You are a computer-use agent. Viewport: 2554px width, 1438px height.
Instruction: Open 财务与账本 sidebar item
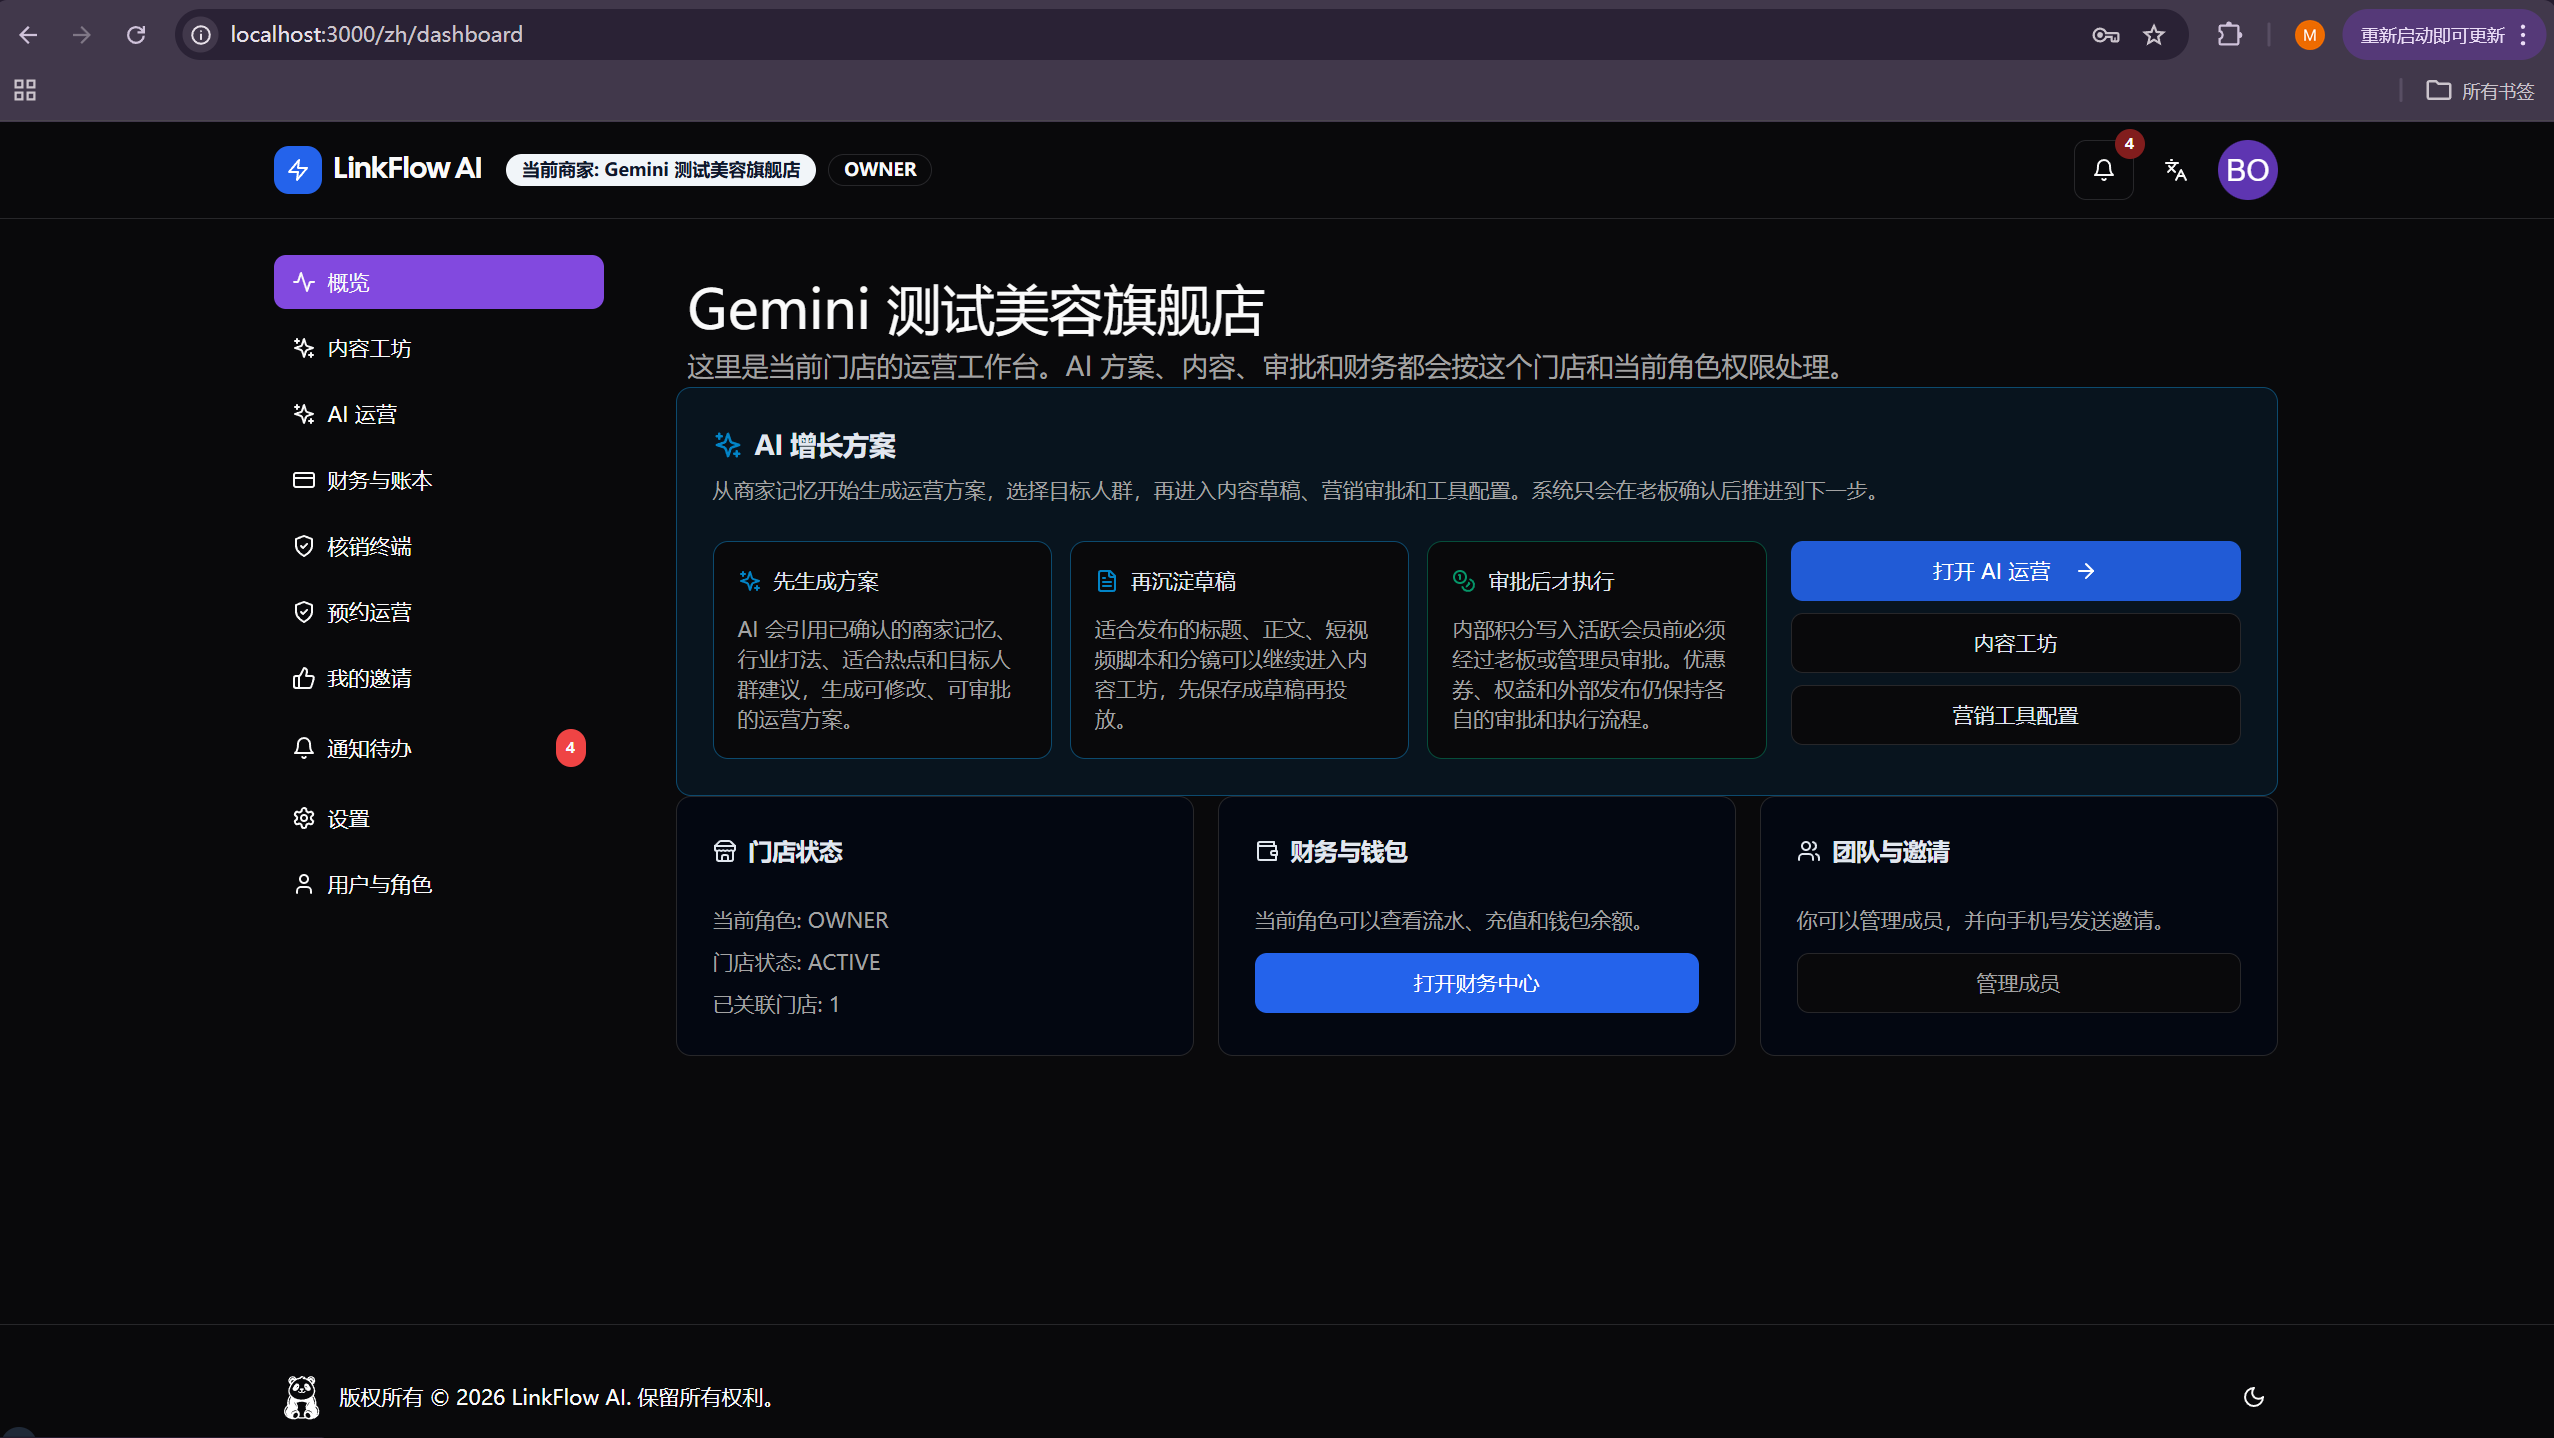click(x=439, y=480)
